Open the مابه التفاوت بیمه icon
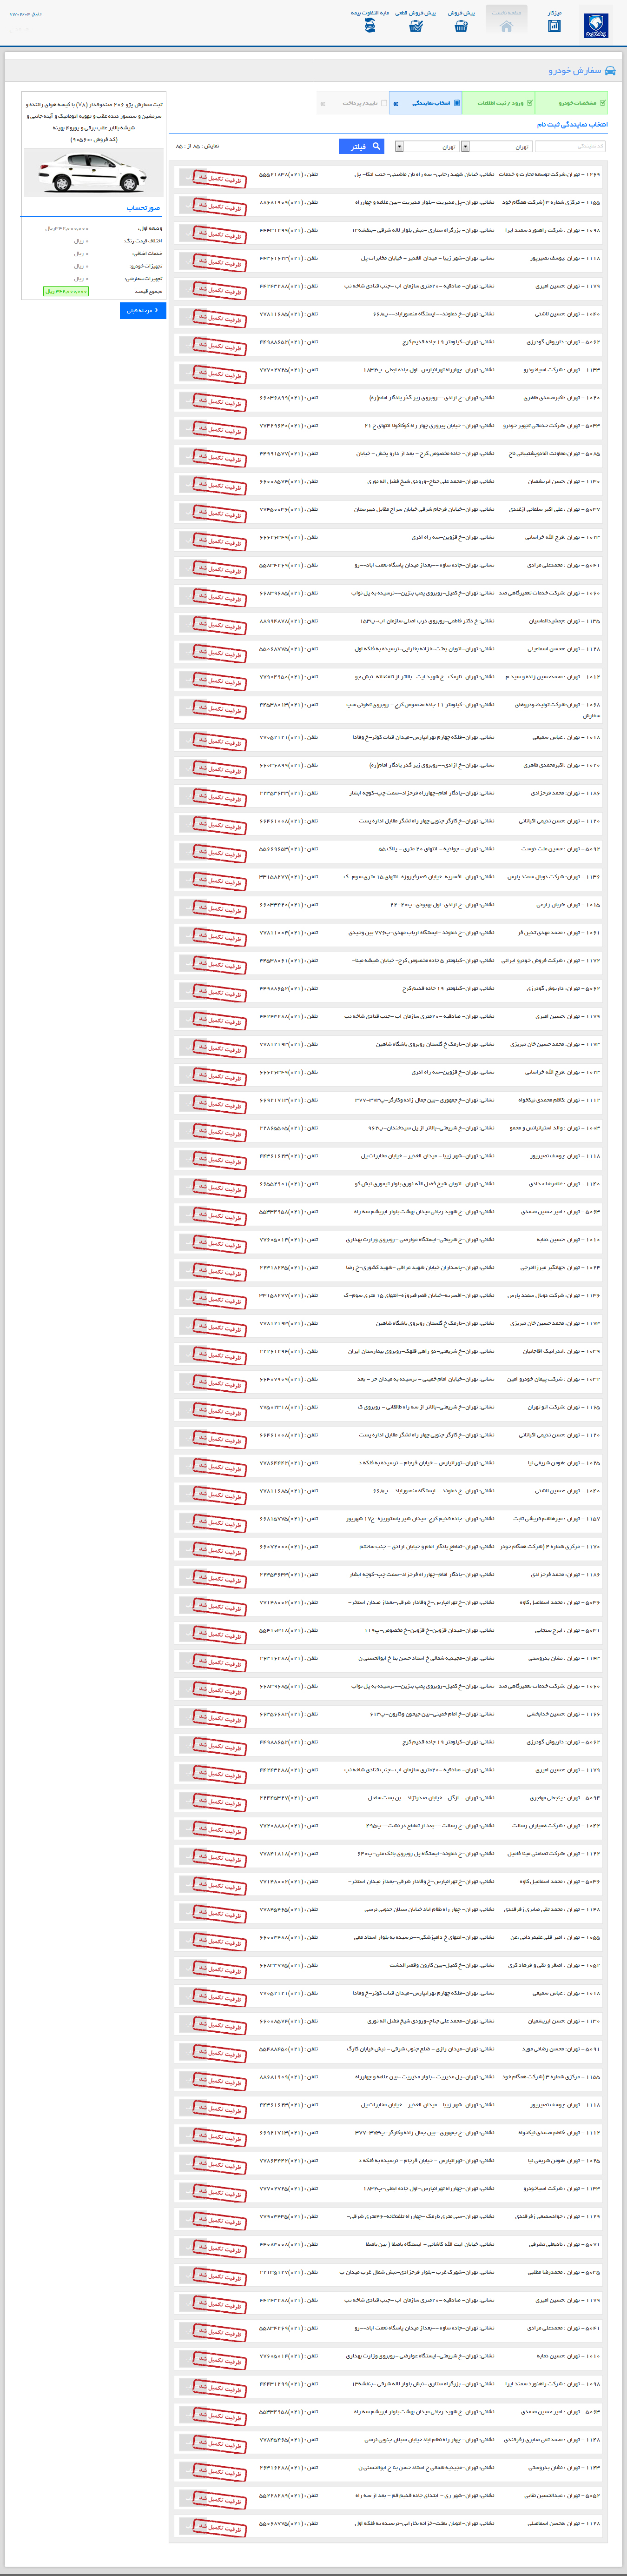 pos(370,26)
